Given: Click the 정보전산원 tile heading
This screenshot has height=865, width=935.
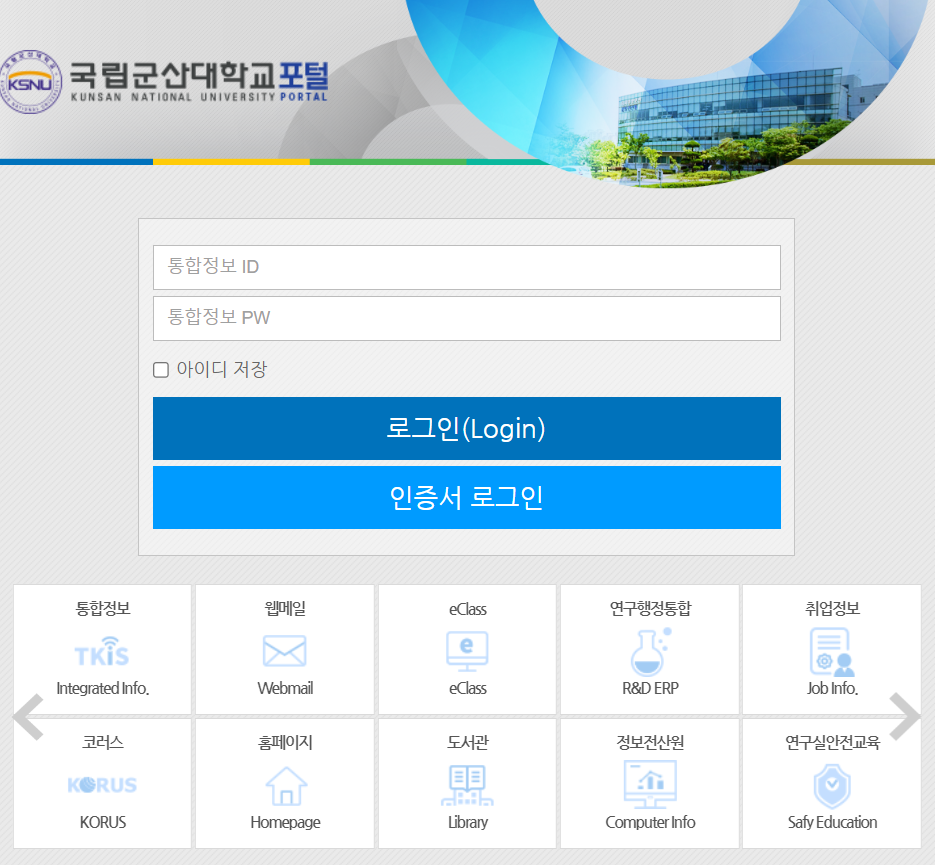Looking at the screenshot, I should (x=650, y=743).
